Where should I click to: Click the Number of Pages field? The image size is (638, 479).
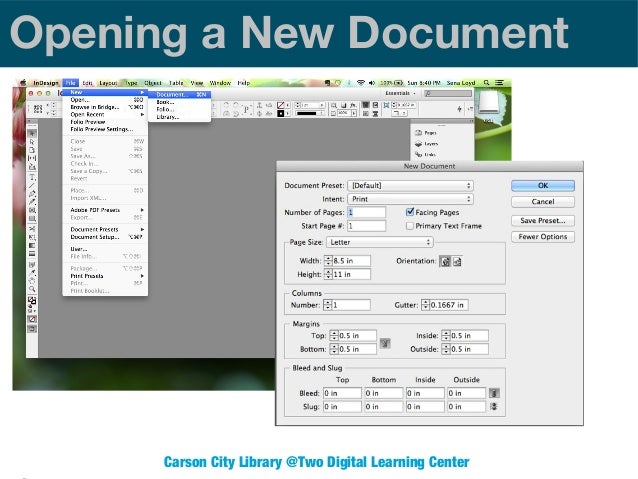pyautogui.click(x=366, y=212)
